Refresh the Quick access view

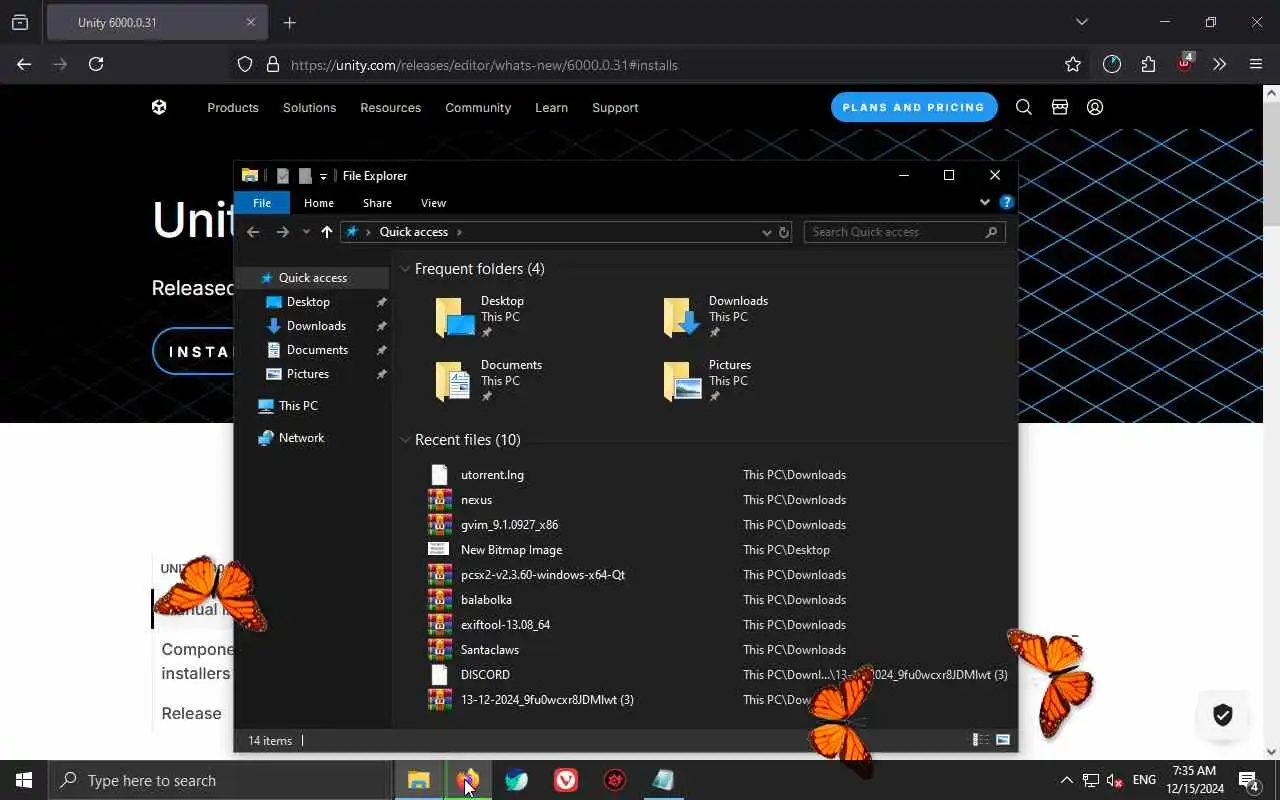[x=784, y=232]
